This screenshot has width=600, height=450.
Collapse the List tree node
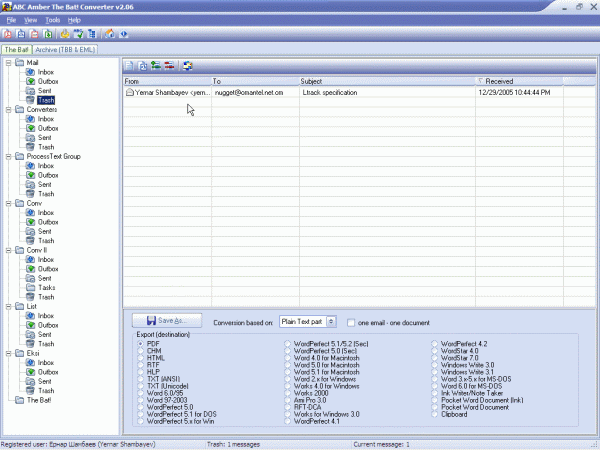click(8, 307)
